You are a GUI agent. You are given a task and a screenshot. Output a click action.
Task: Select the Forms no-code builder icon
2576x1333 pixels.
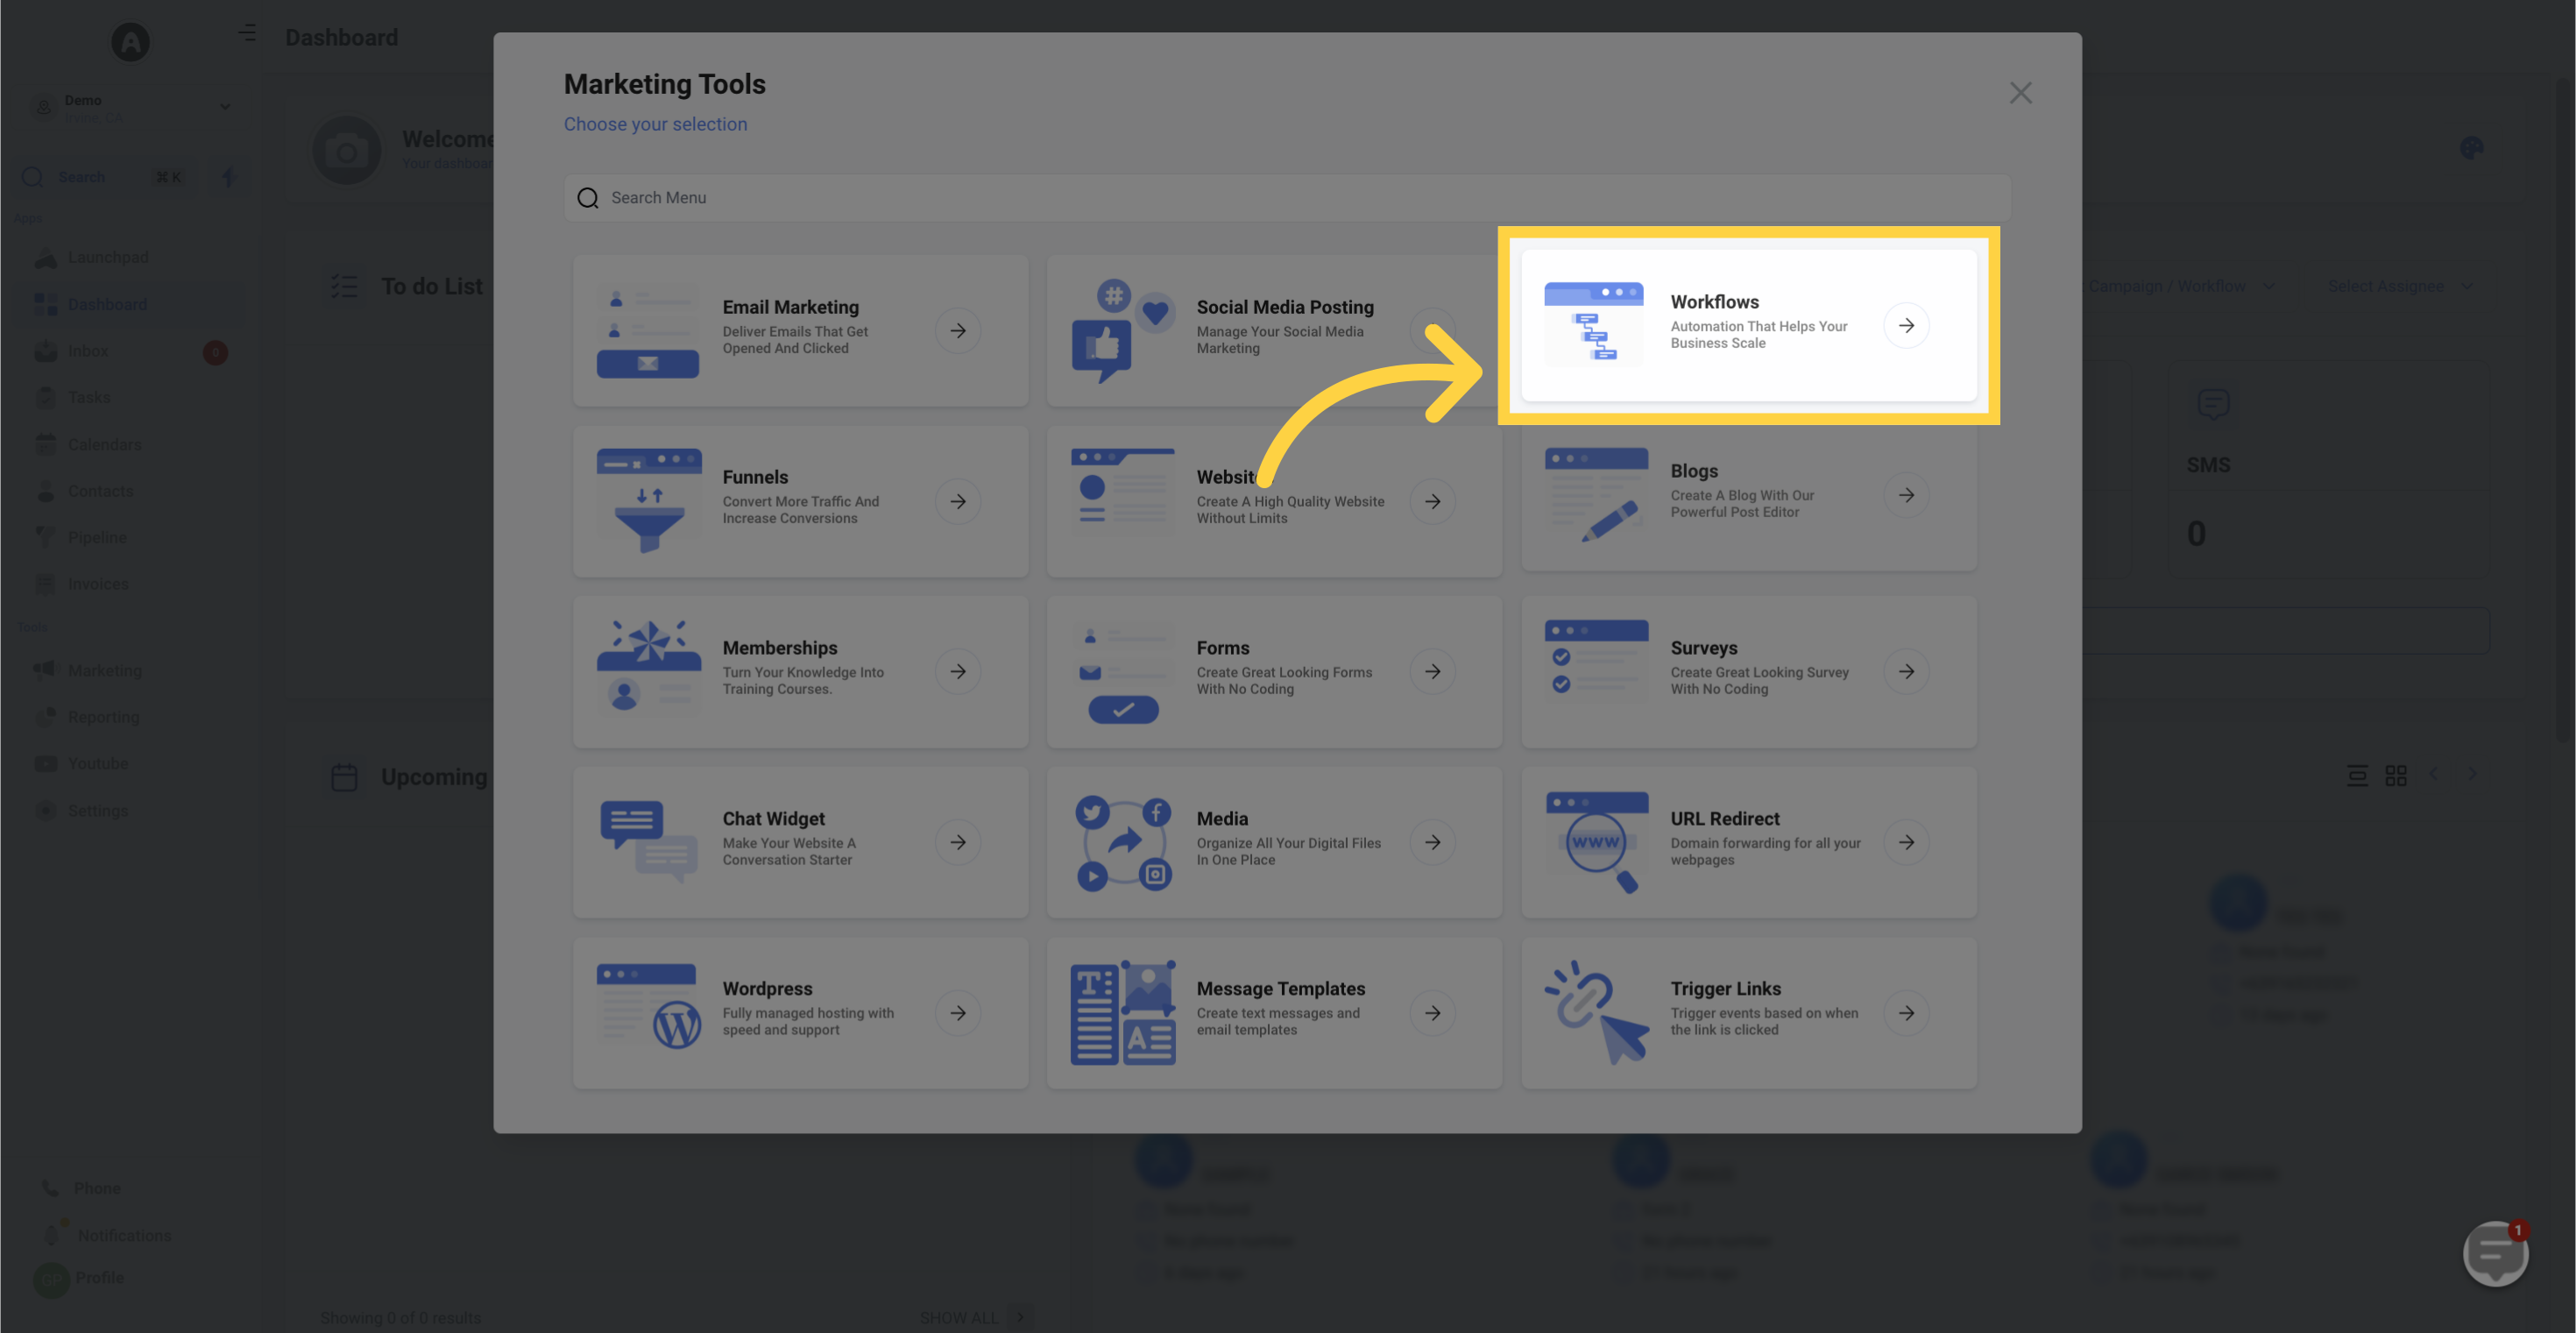click(1120, 670)
